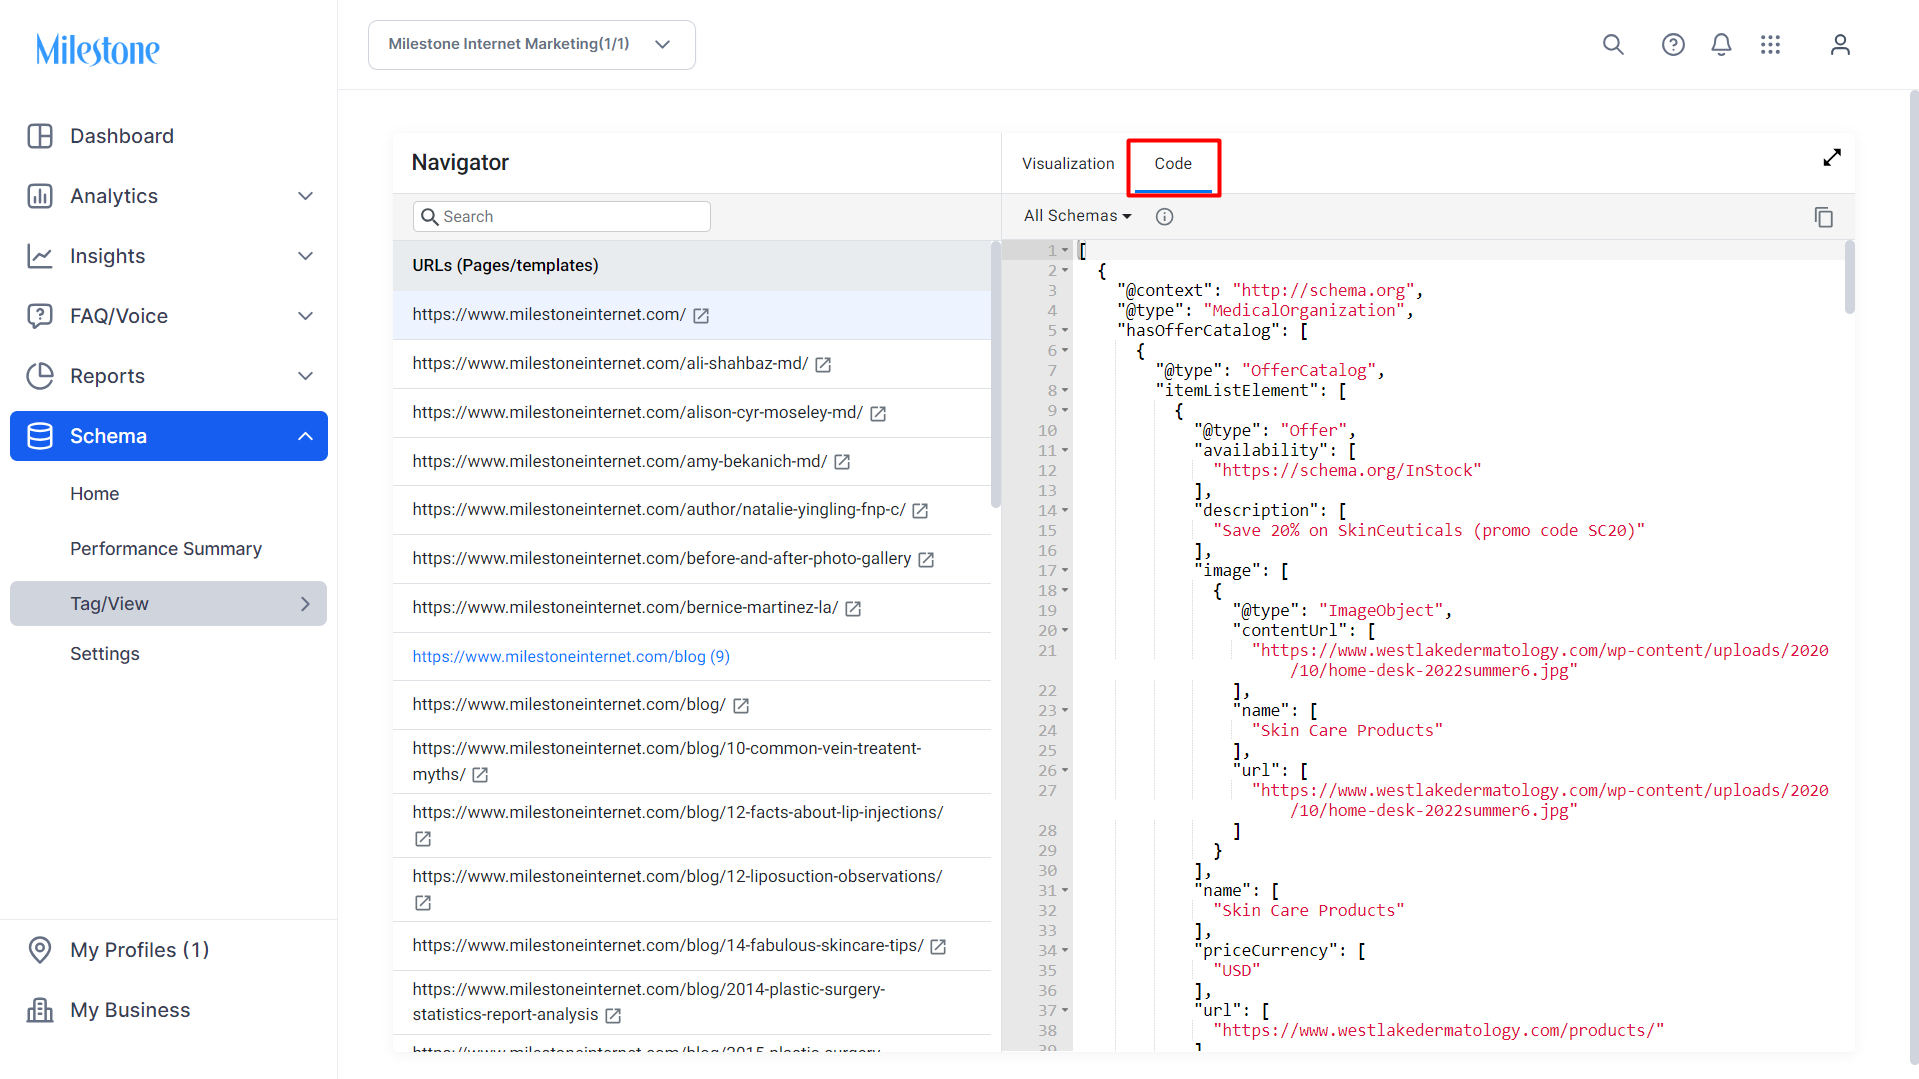Click My Business building icon
The image size is (1919, 1079).
40,1010
